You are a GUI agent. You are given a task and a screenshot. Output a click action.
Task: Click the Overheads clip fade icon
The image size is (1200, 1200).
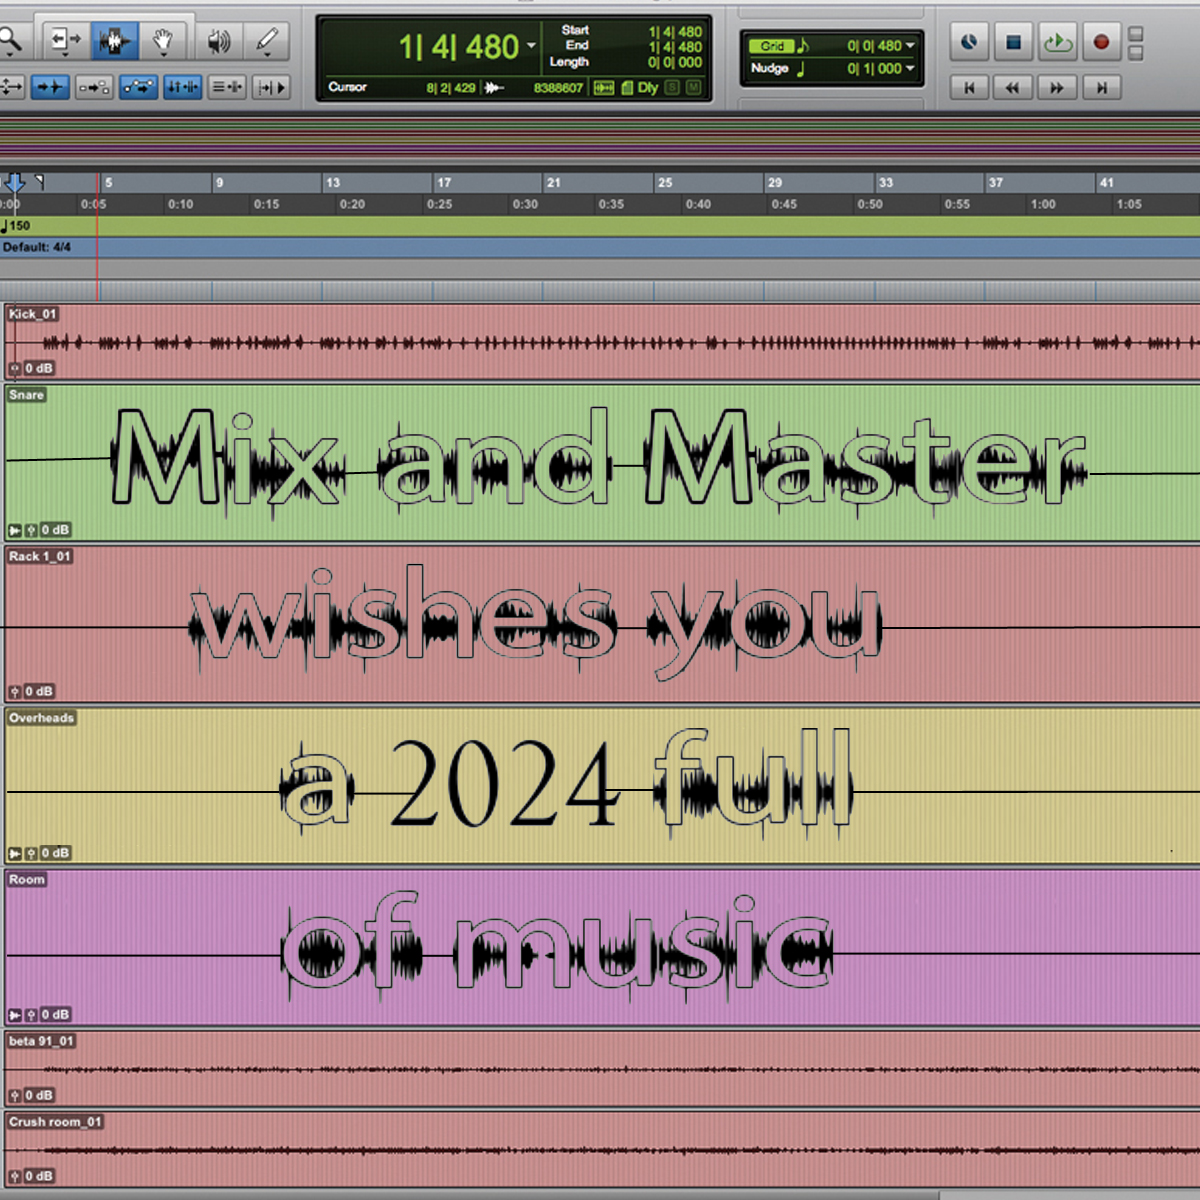[15, 854]
